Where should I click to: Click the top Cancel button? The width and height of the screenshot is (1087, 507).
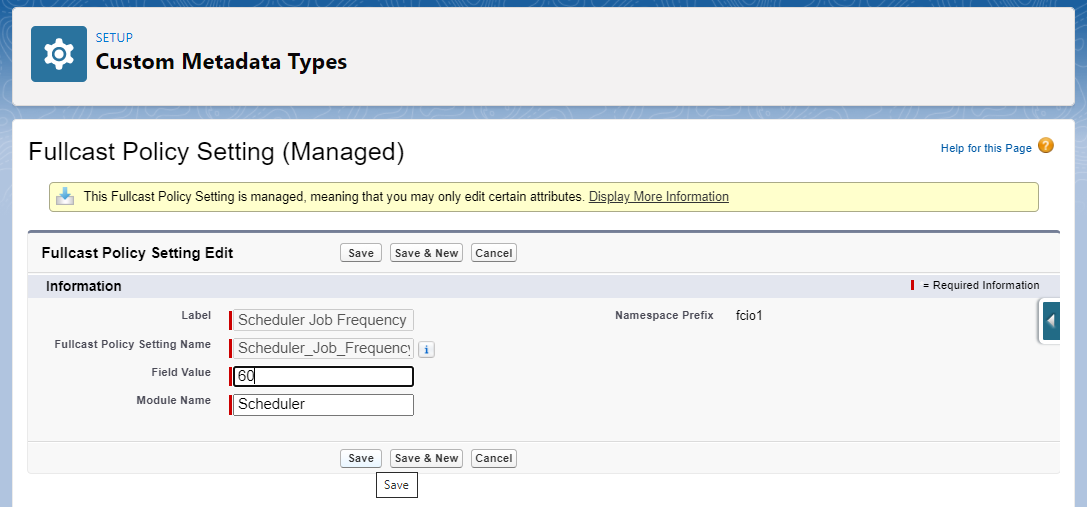494,253
